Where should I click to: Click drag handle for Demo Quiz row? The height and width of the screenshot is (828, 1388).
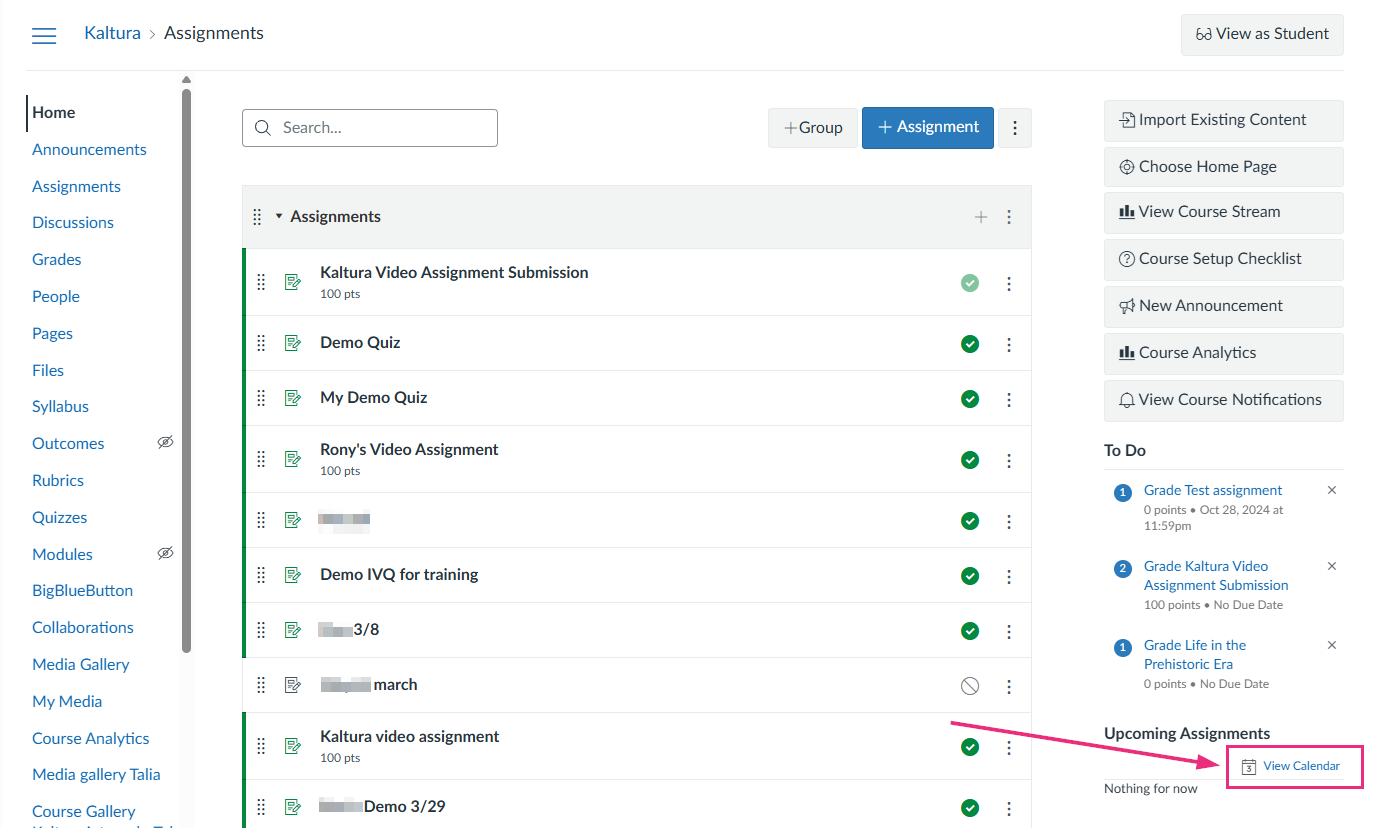click(261, 343)
